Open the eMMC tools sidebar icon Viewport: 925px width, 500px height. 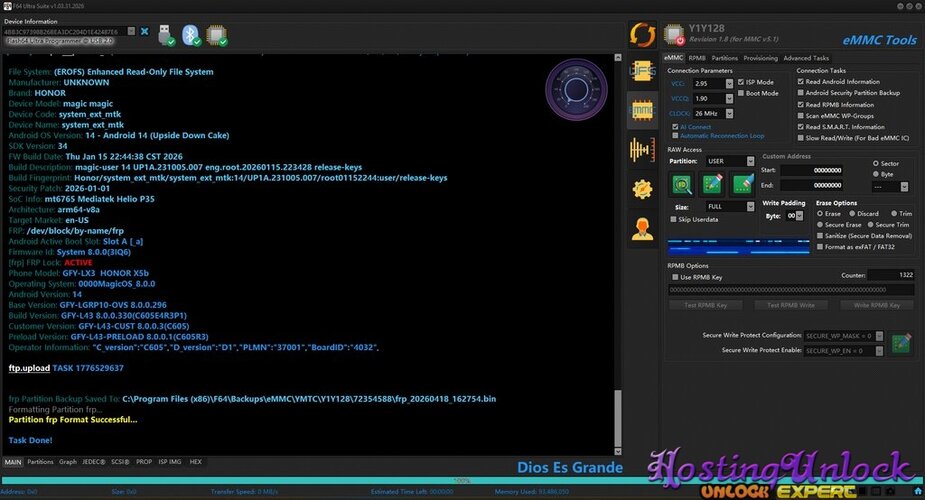click(642, 110)
